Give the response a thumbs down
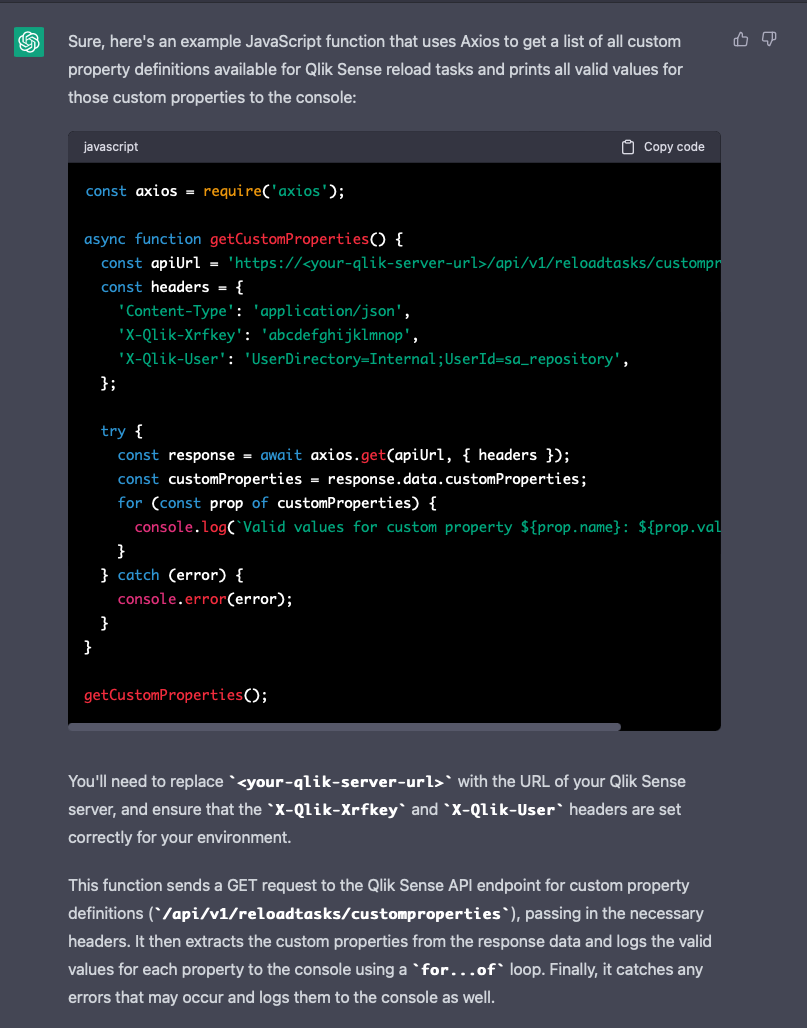 pyautogui.click(x=769, y=40)
